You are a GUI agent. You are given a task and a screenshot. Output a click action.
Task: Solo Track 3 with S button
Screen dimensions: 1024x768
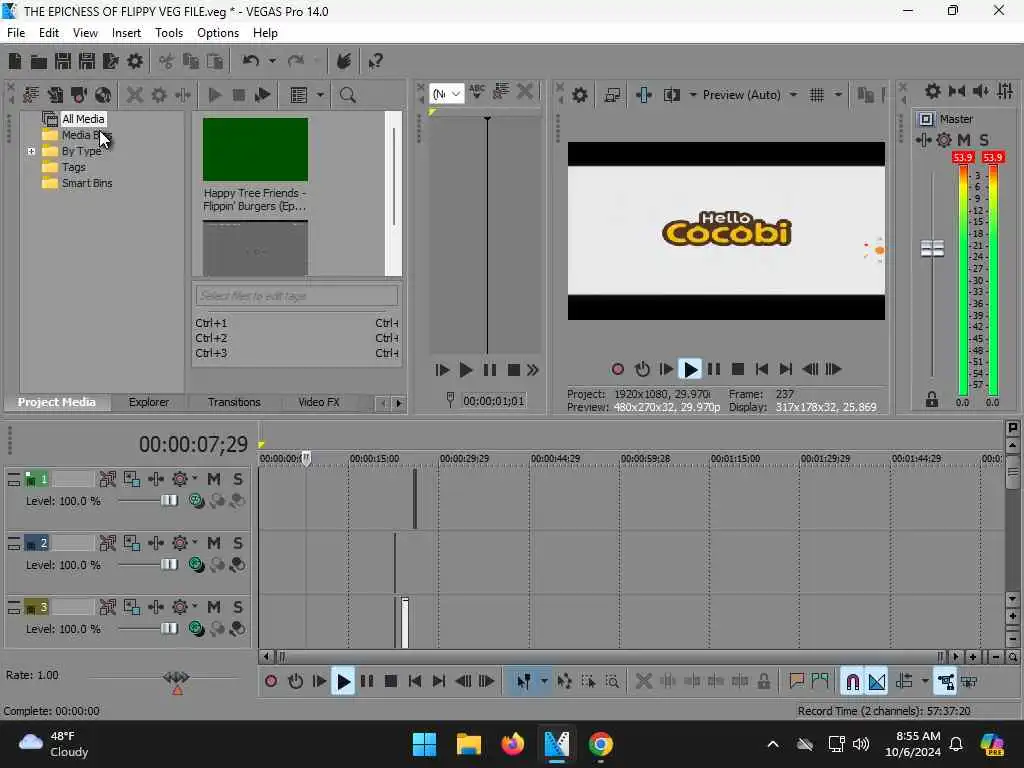(238, 607)
